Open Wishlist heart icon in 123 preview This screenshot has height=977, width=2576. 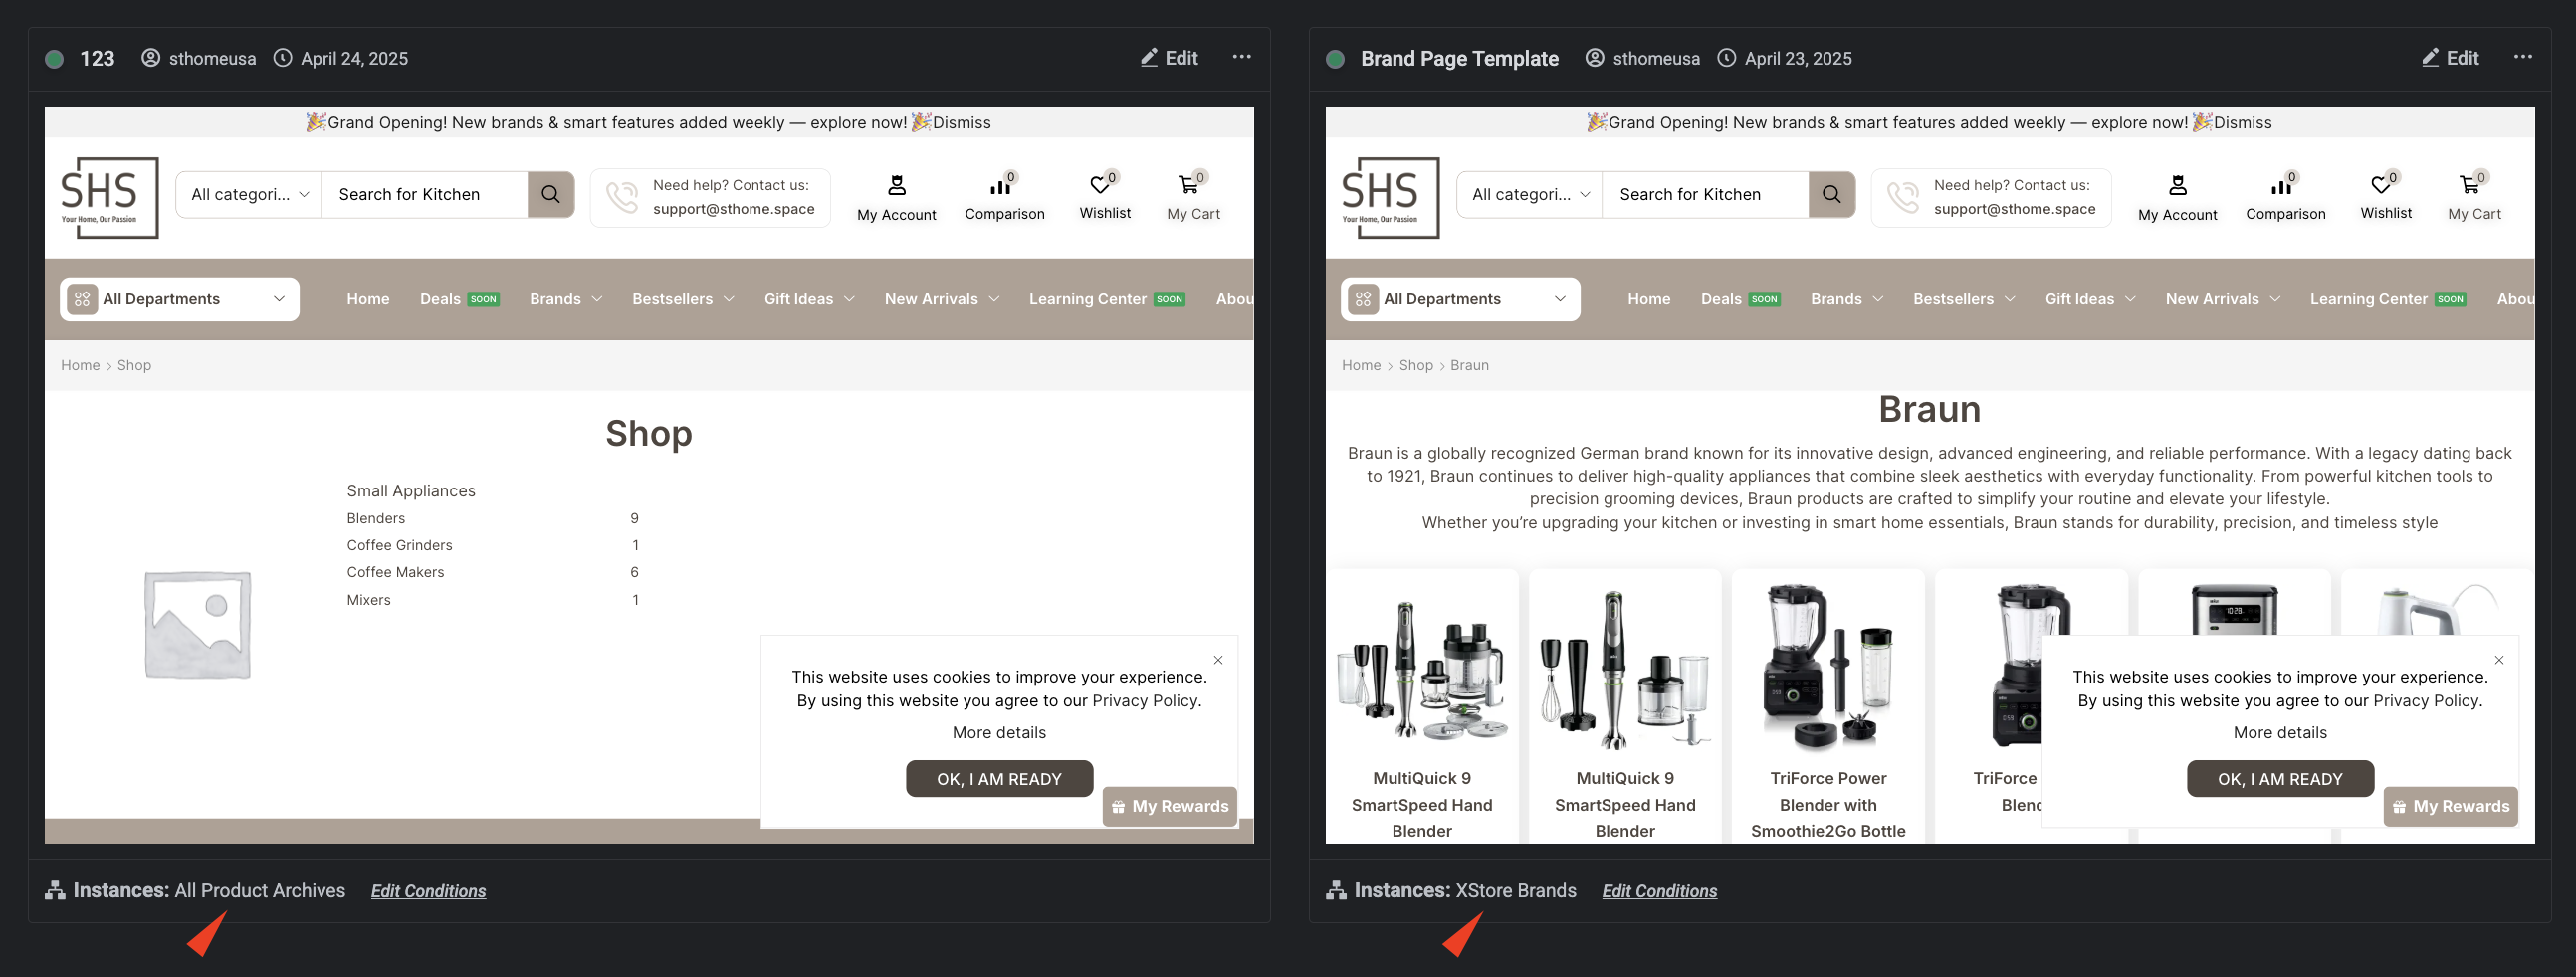(1100, 185)
